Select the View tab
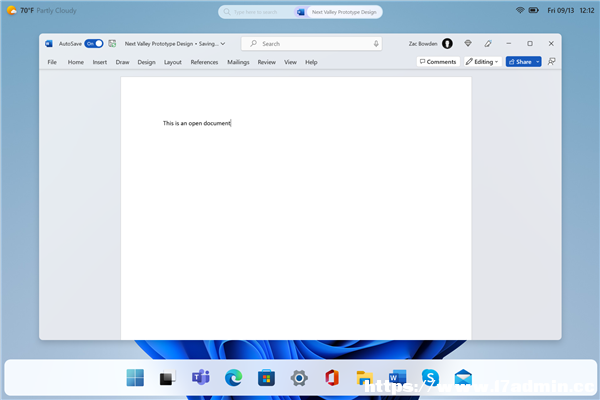The height and width of the screenshot is (400, 600). click(290, 62)
